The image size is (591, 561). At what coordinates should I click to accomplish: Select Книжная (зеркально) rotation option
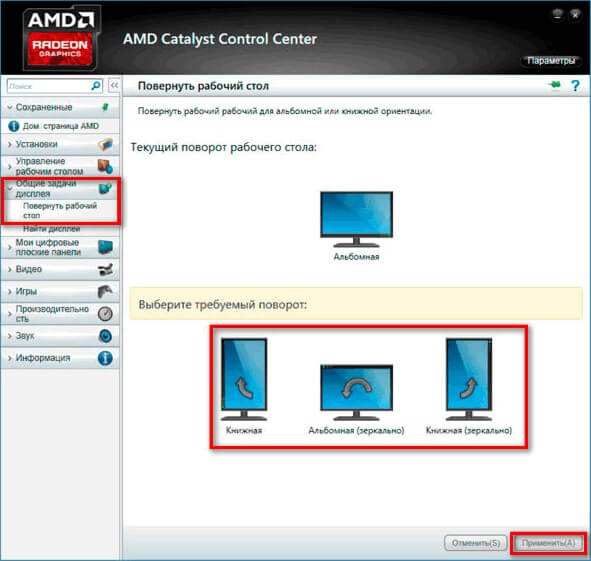(469, 386)
